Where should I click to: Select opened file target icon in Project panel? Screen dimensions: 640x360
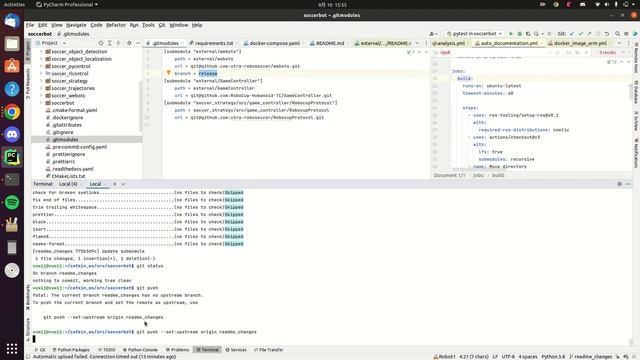[101, 43]
